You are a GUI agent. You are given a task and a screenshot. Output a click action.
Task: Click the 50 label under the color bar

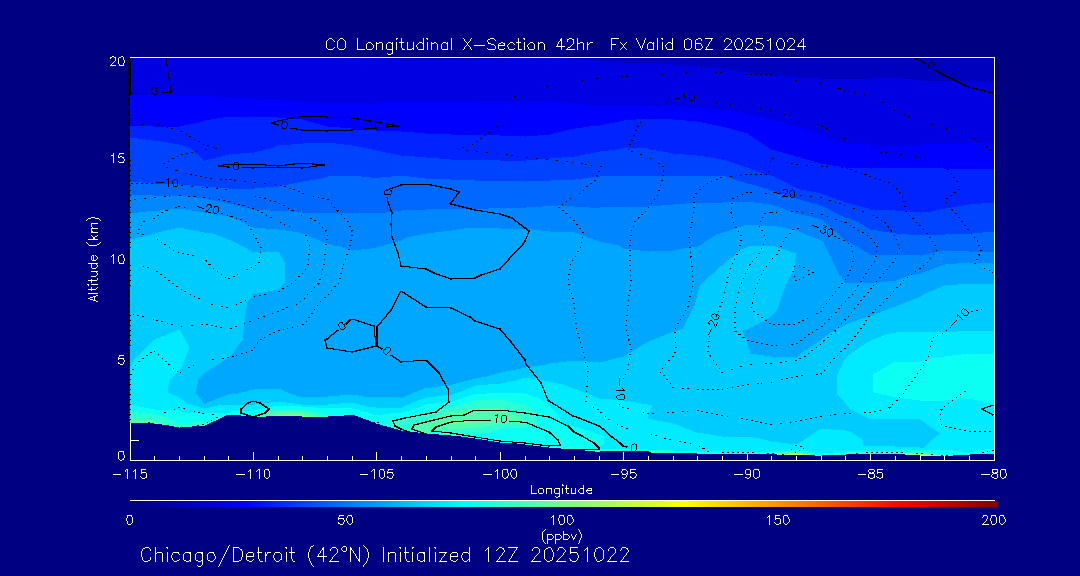345,520
